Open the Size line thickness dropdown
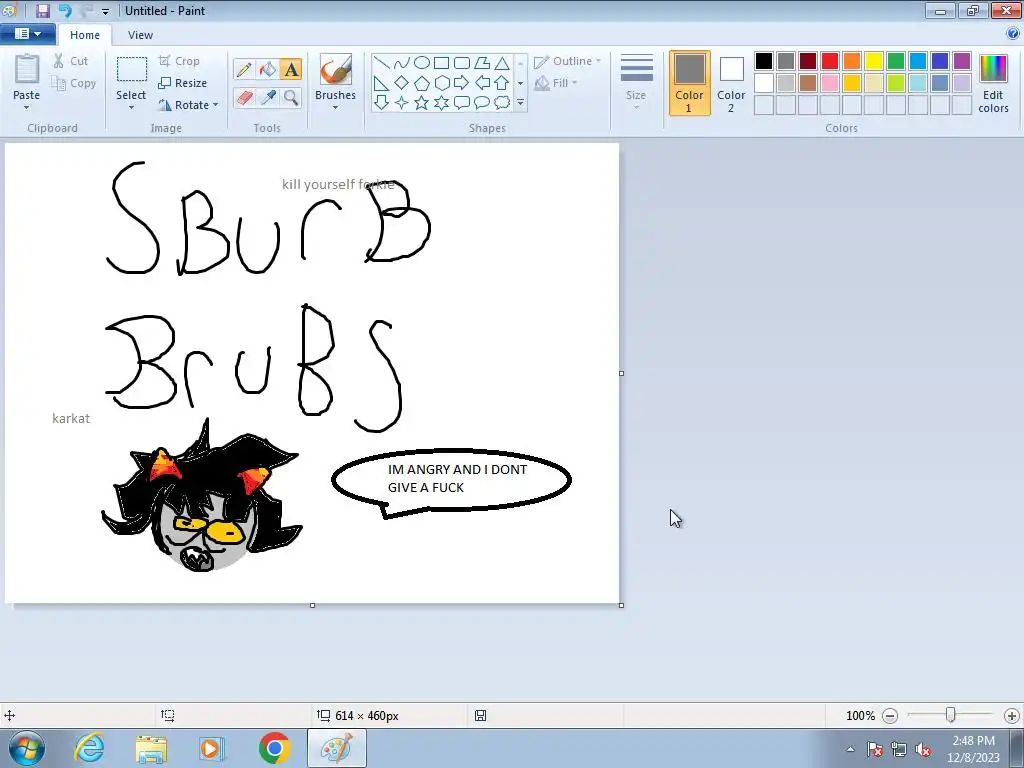Viewport: 1024px width, 768px height. click(636, 82)
